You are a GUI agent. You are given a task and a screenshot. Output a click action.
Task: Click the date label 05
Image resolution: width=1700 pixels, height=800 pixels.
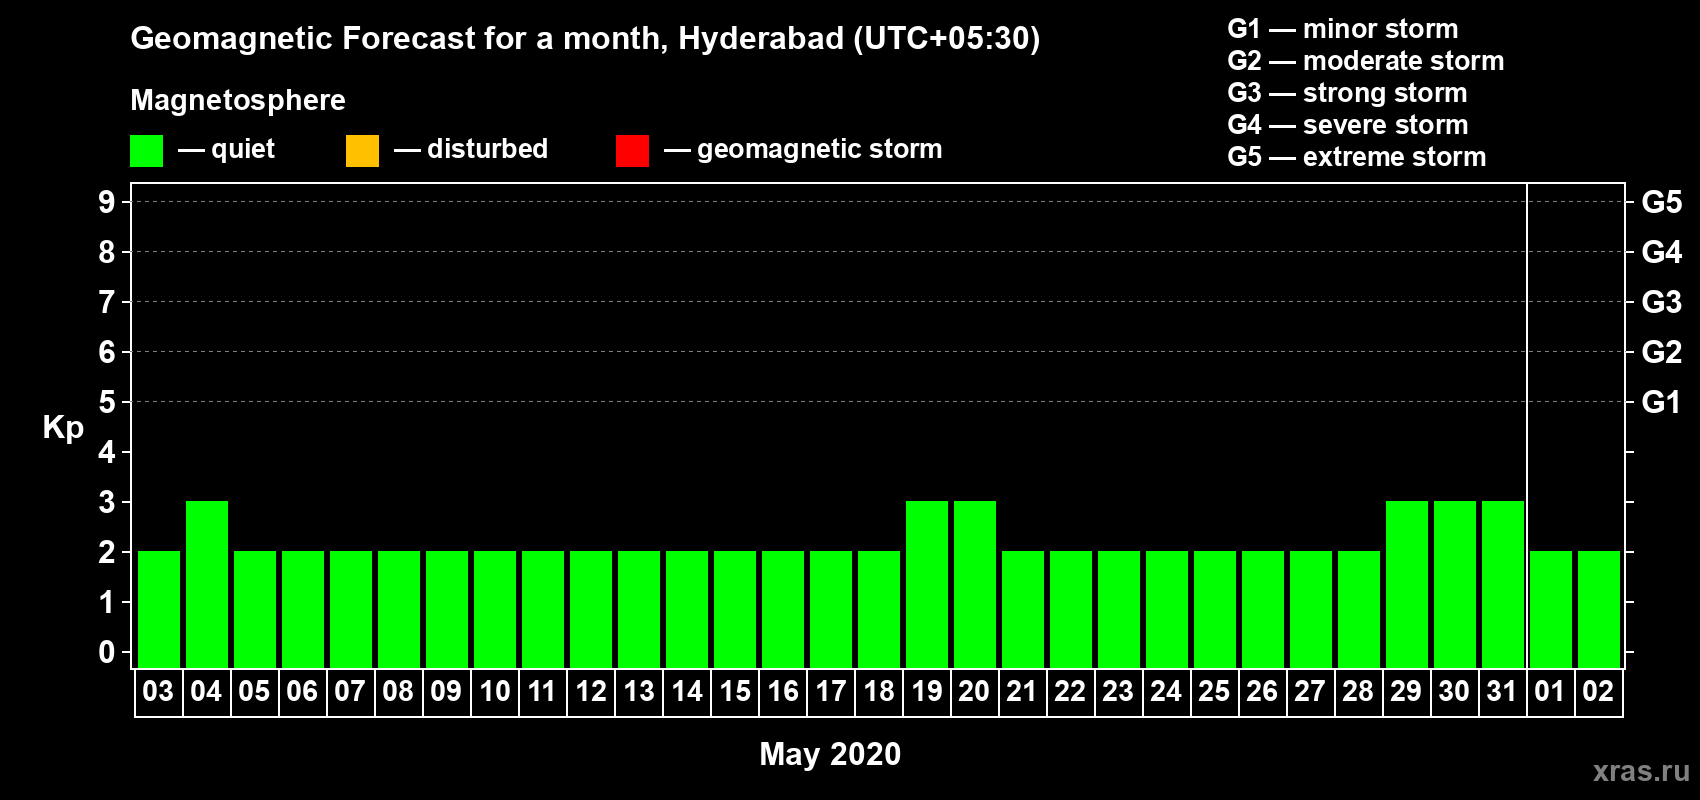coord(254,691)
